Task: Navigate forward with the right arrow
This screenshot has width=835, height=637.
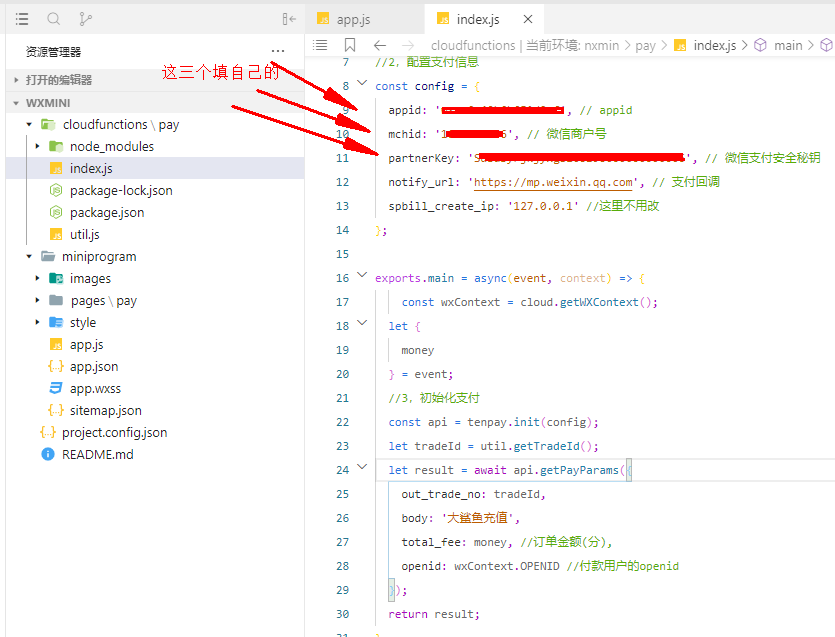Action: [407, 45]
